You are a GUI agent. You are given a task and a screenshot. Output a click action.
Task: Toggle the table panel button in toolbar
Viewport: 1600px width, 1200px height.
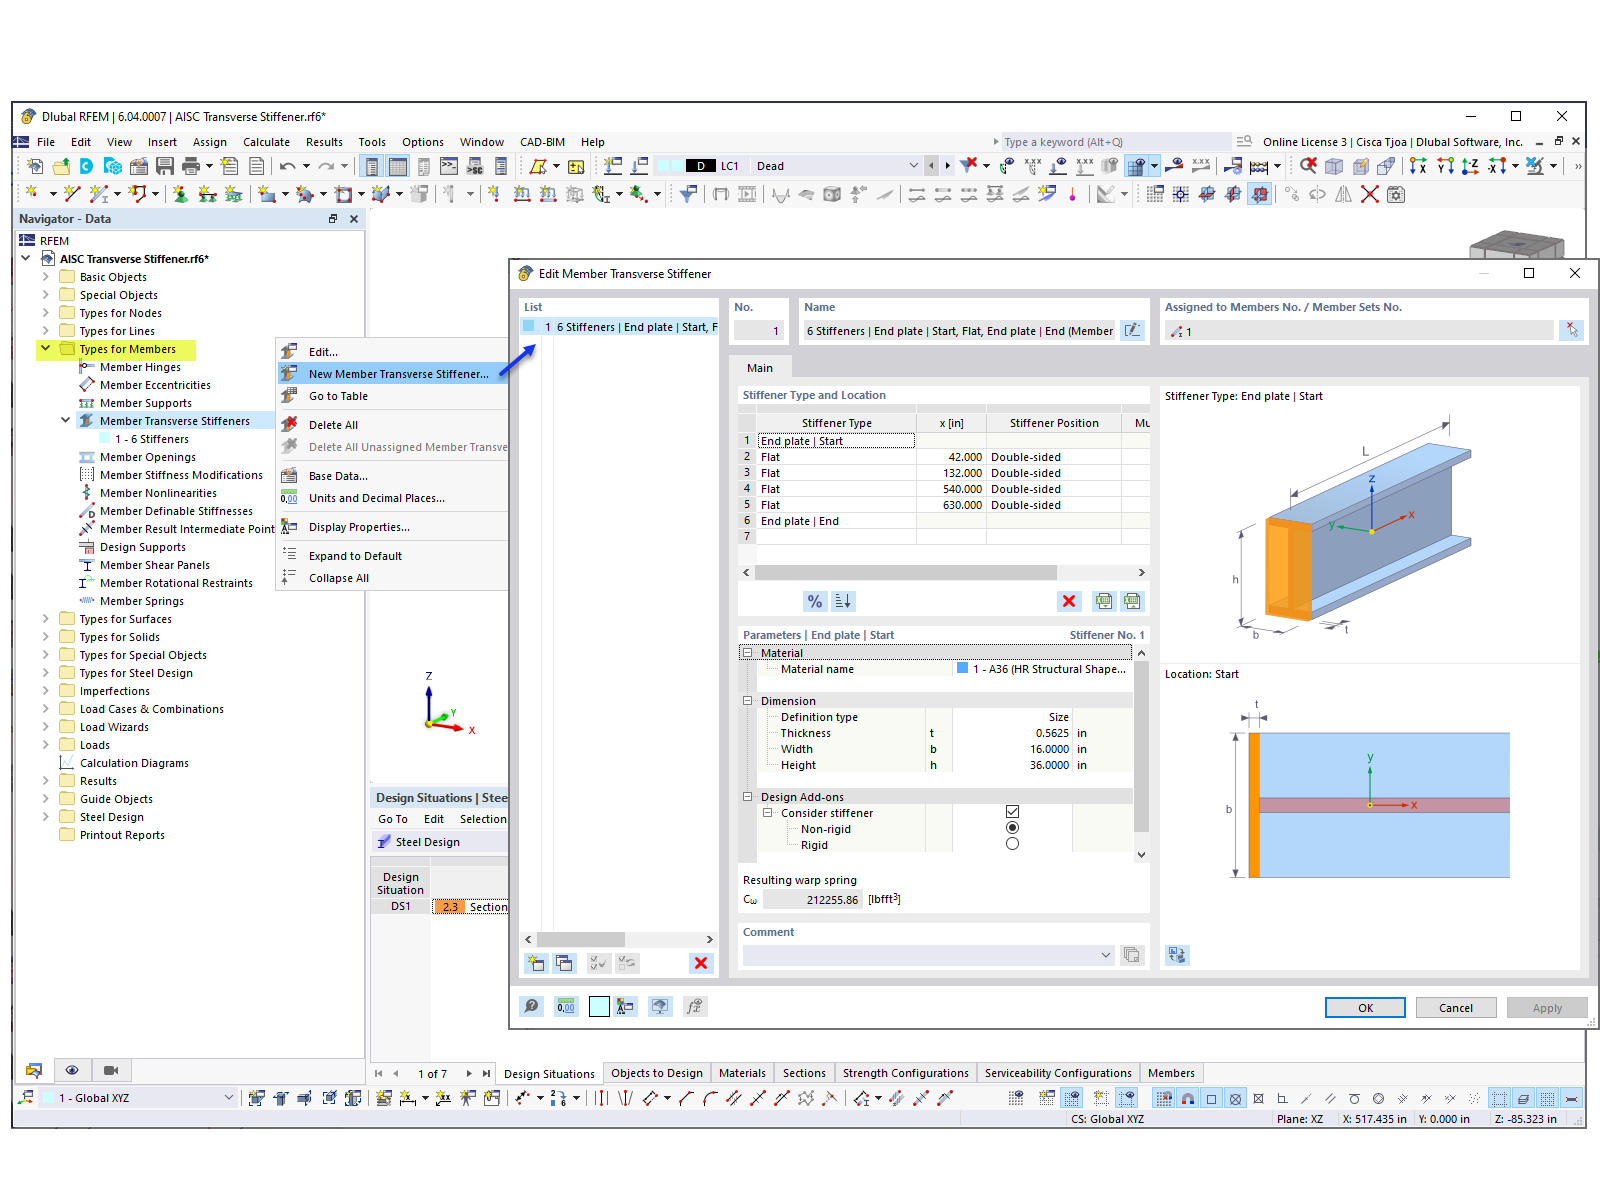click(x=398, y=166)
